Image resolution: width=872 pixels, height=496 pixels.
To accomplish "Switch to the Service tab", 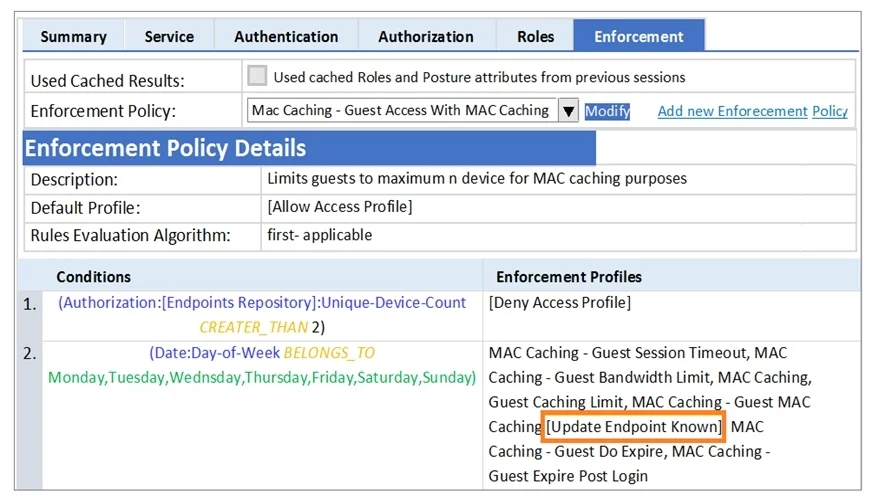I will [169, 36].
